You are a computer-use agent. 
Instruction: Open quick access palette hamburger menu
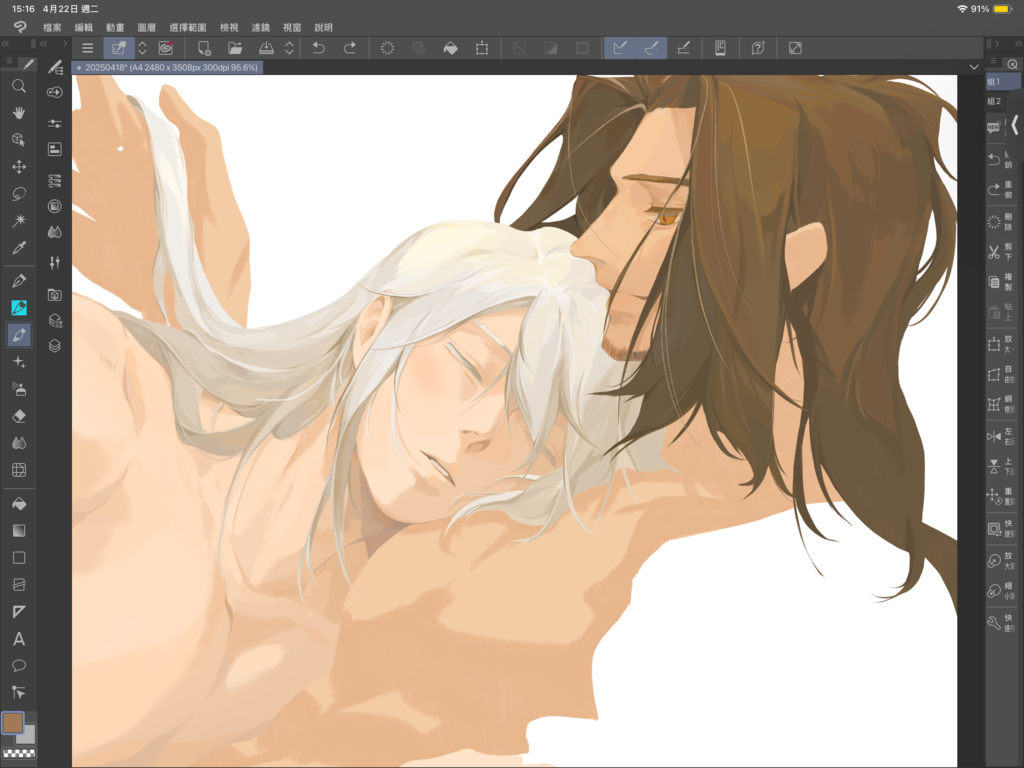(993, 61)
